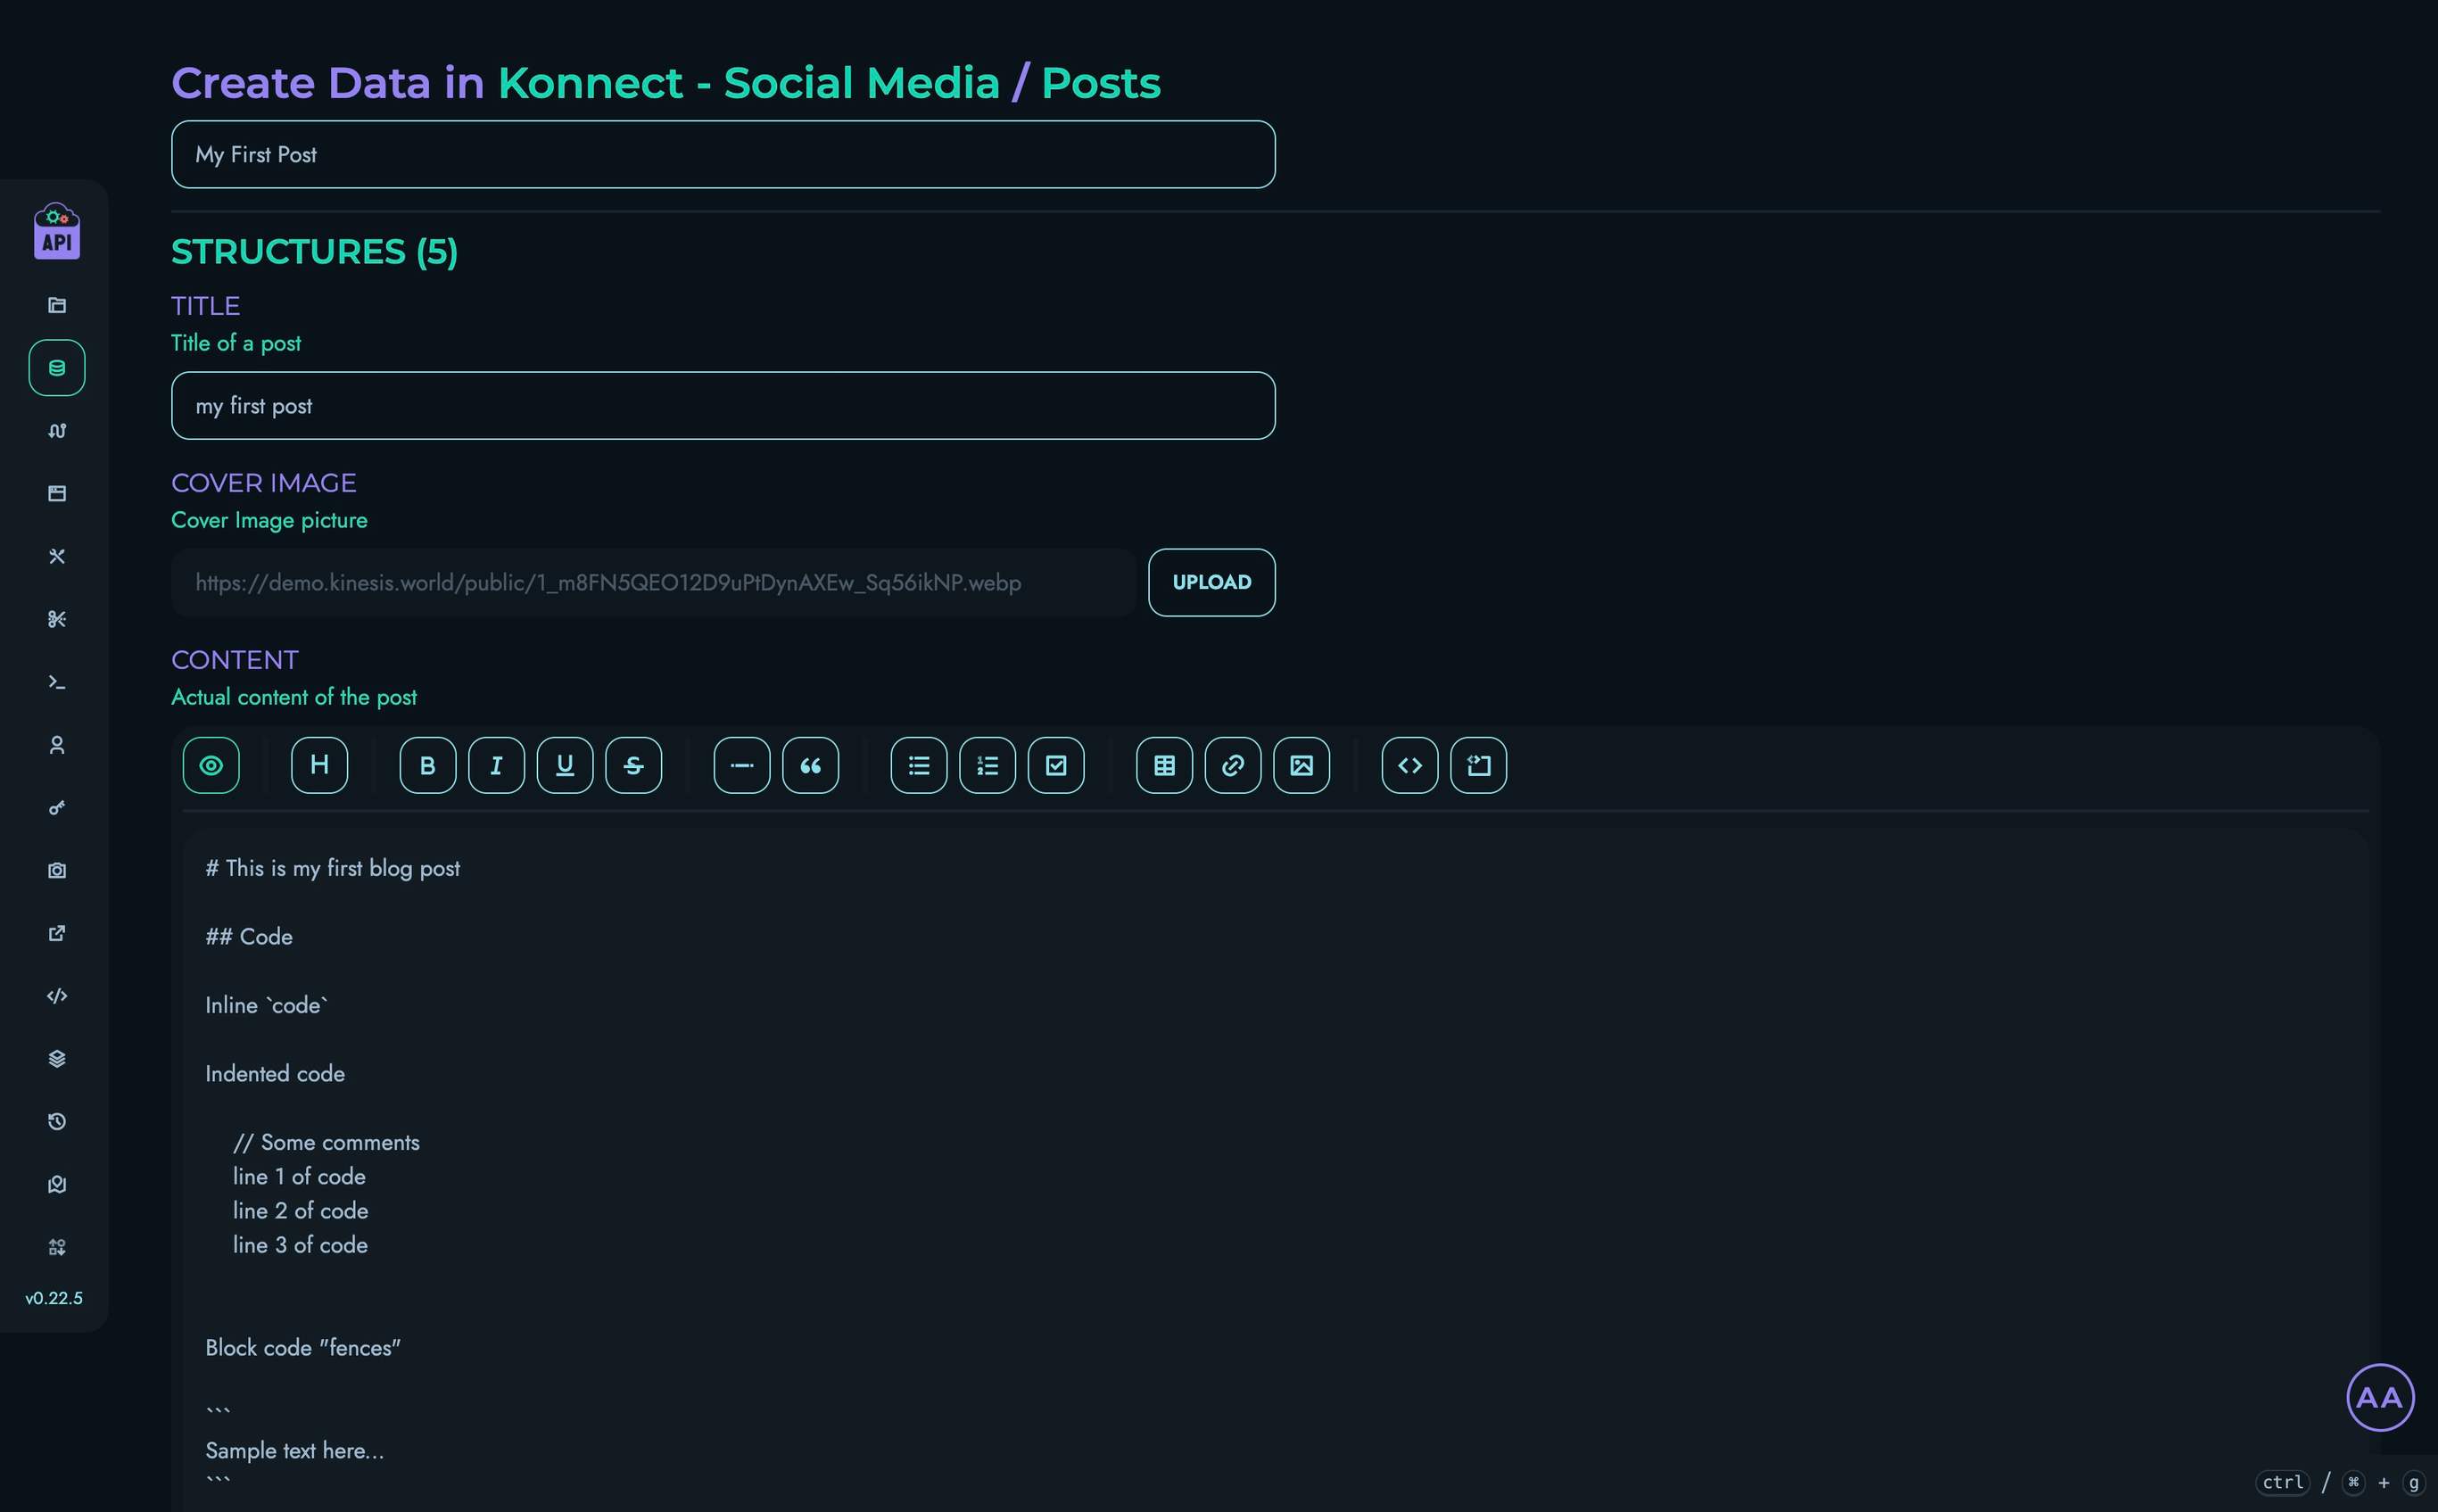Click the UPLOAD button for cover image
The width and height of the screenshot is (2438, 1512).
(1211, 582)
